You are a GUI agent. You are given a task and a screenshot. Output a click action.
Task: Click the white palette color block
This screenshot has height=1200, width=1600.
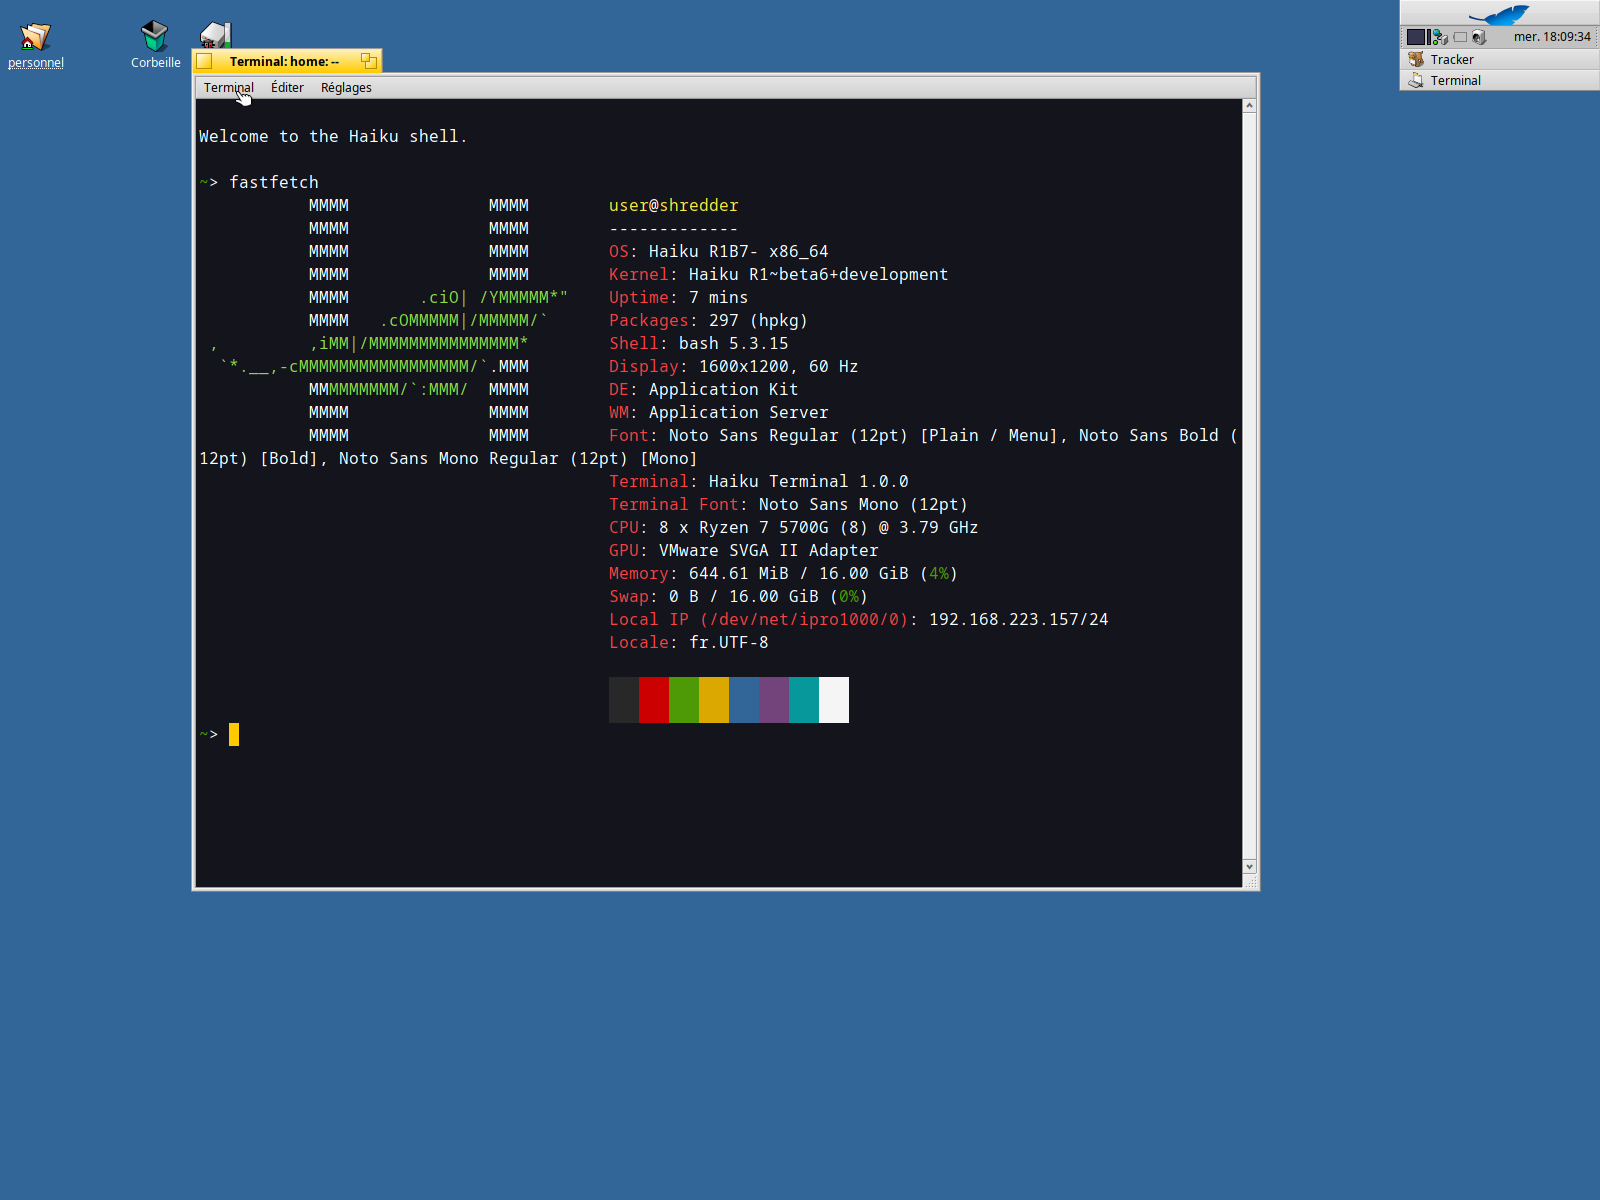834,700
